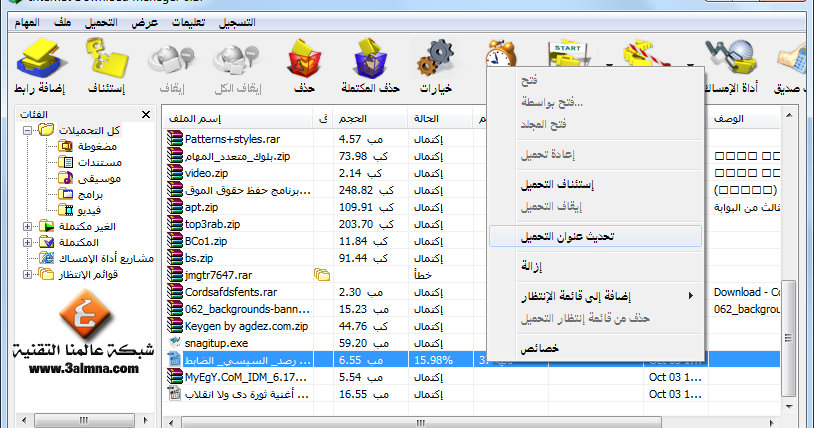The width and height of the screenshot is (814, 428).
Task: Collapse the All Downloads (كل التحميلات) tree node
Action: [x=28, y=130]
